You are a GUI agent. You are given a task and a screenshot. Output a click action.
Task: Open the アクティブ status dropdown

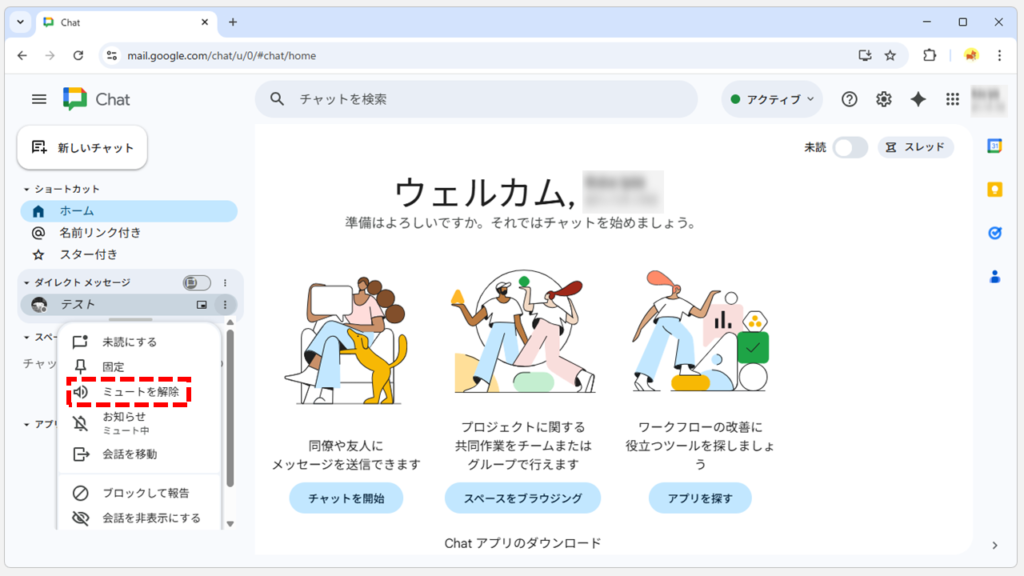(x=771, y=99)
